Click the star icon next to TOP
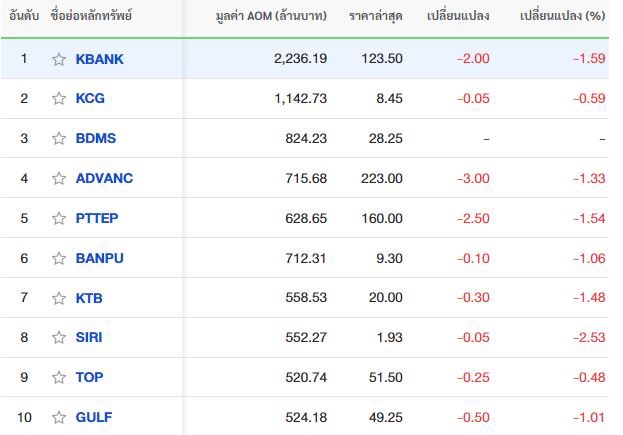The height and width of the screenshot is (435, 623). click(59, 377)
